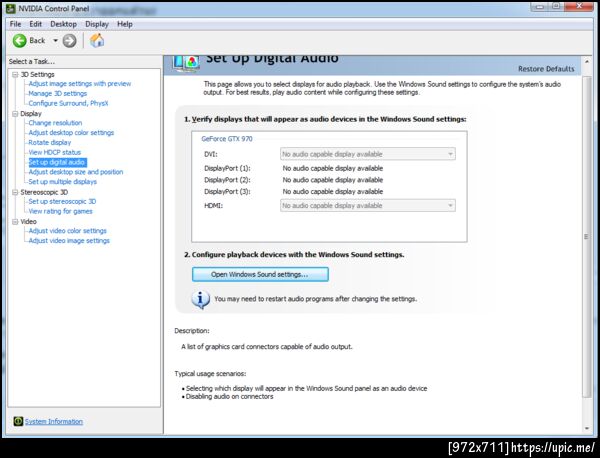Click the green Back arrow icon

[20, 41]
